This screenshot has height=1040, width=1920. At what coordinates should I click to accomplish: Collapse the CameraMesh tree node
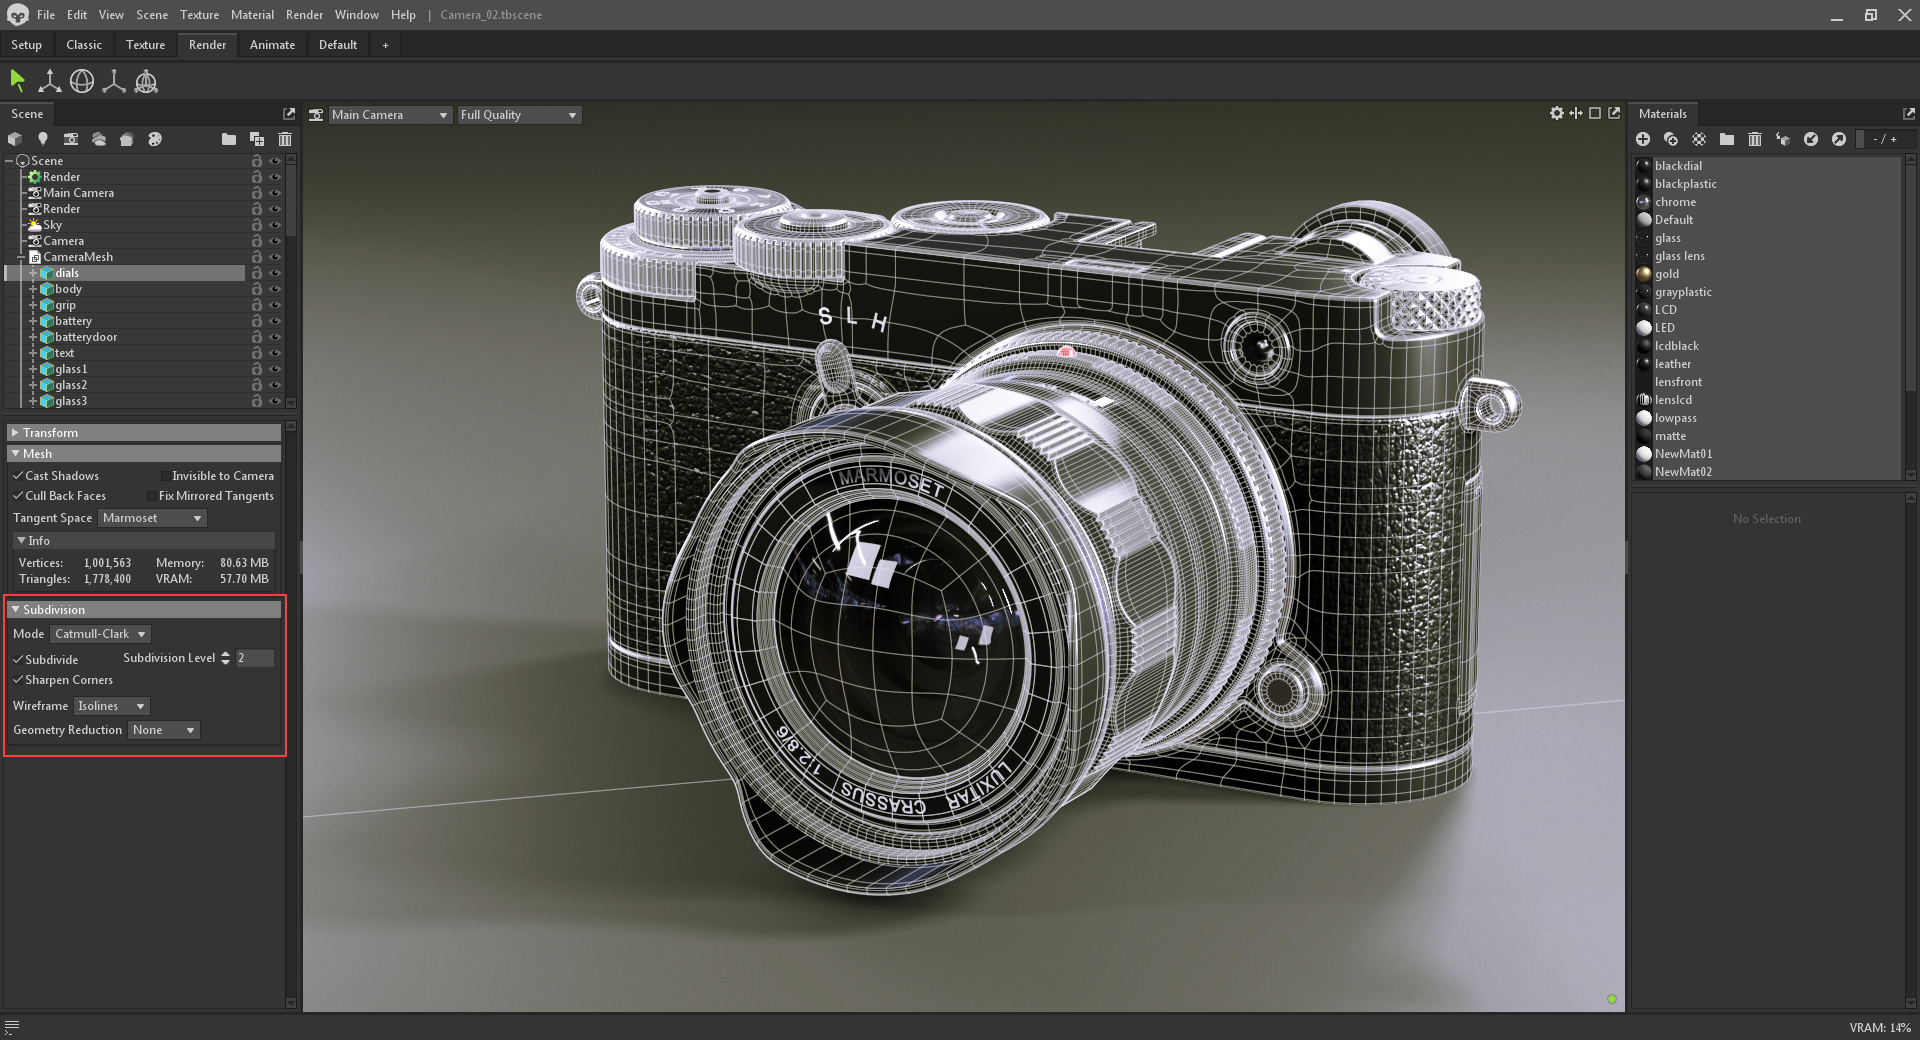click(x=21, y=257)
